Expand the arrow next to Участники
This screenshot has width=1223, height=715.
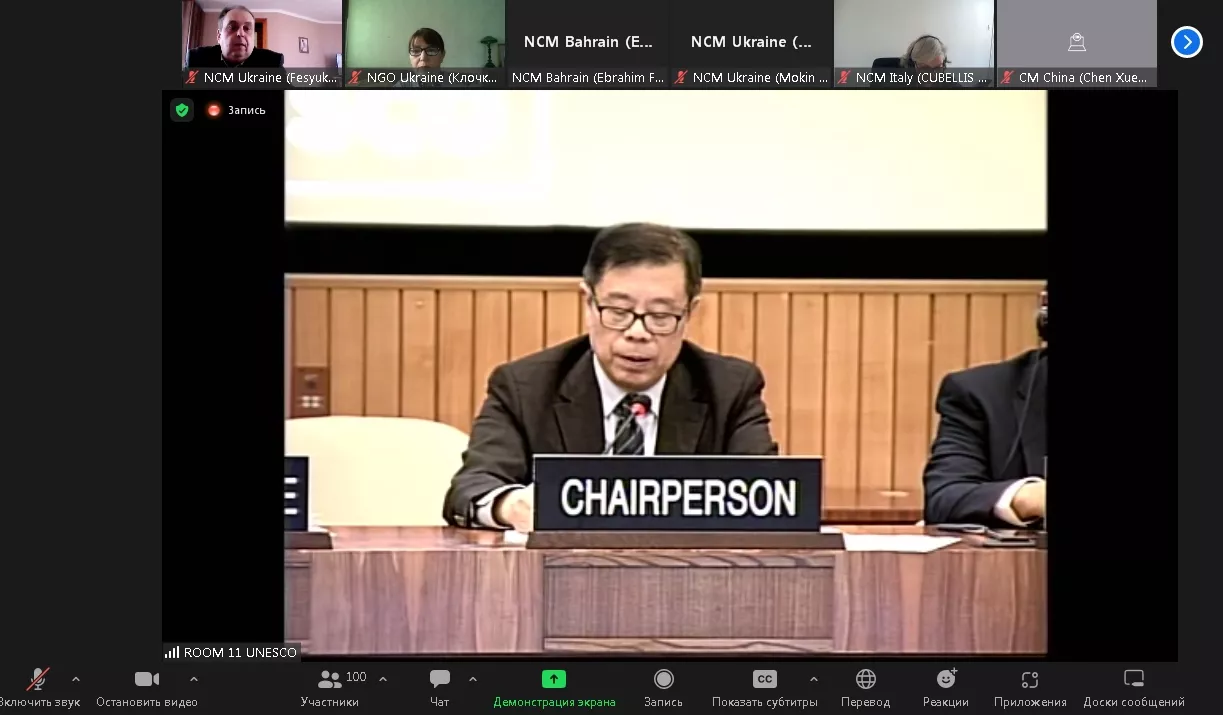tap(383, 679)
